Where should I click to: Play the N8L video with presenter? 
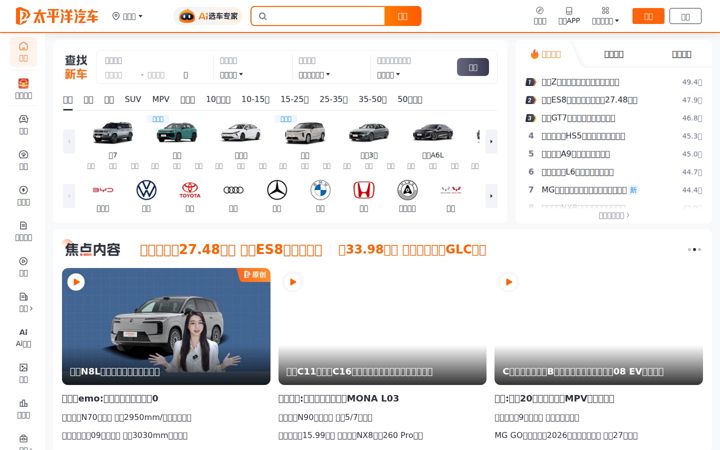(x=166, y=326)
